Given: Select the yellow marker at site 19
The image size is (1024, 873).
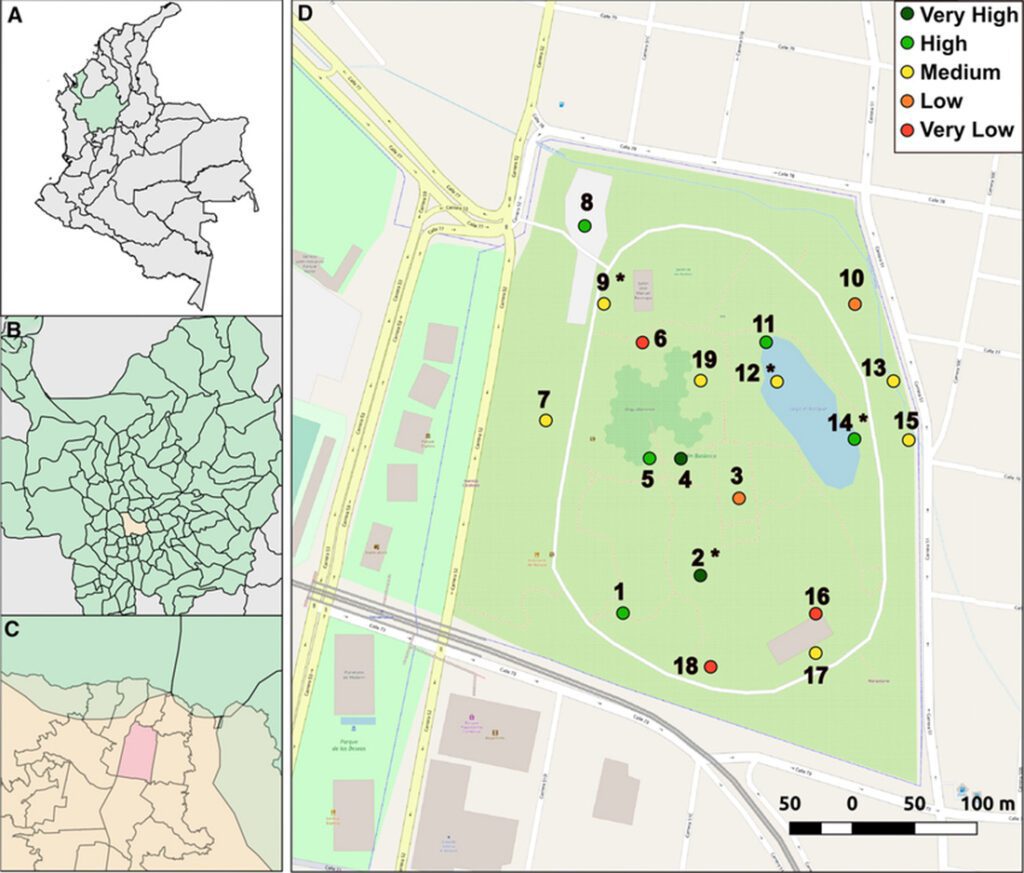Looking at the screenshot, I should point(701,381).
